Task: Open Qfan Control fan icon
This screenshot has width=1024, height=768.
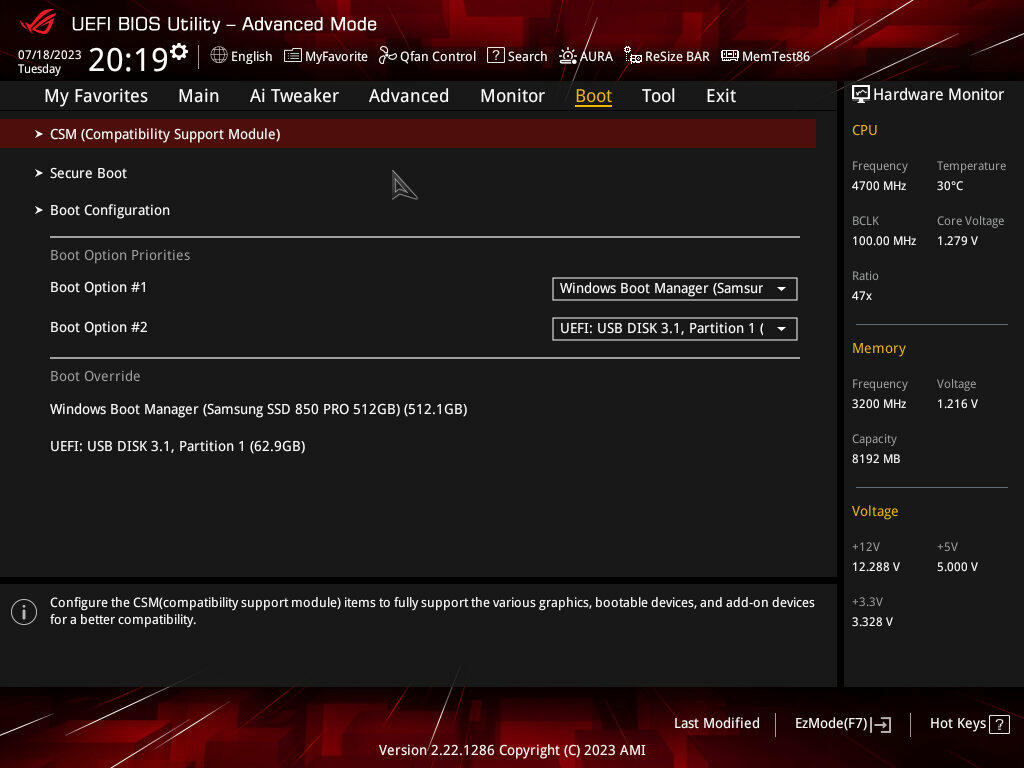Action: pyautogui.click(x=387, y=56)
